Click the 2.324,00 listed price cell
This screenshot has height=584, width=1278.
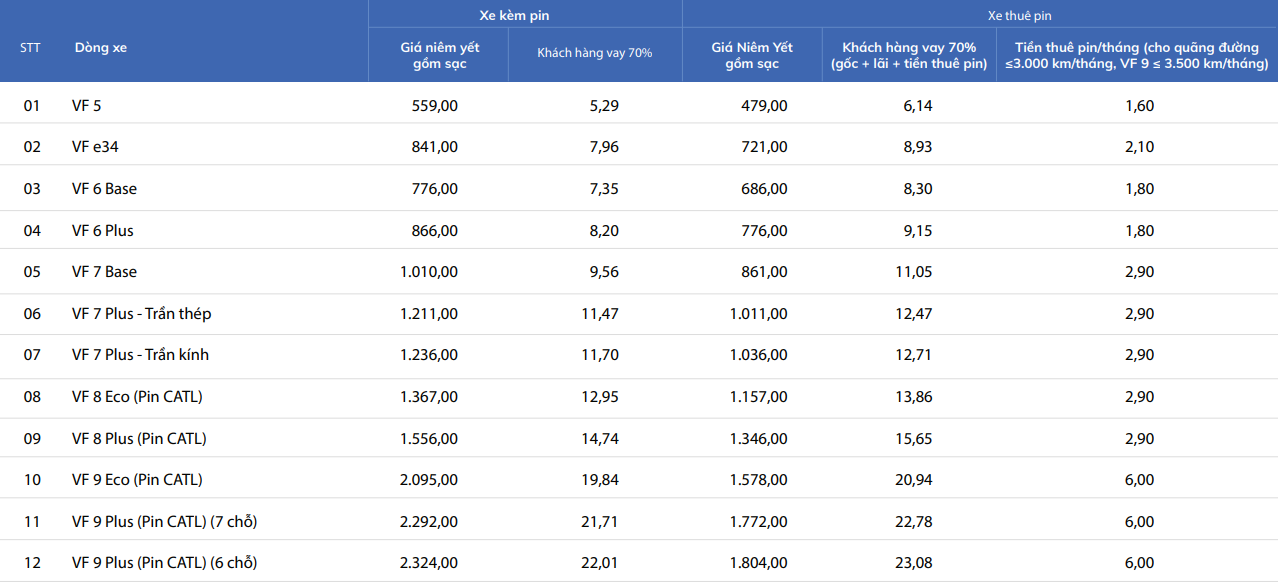pyautogui.click(x=429, y=563)
